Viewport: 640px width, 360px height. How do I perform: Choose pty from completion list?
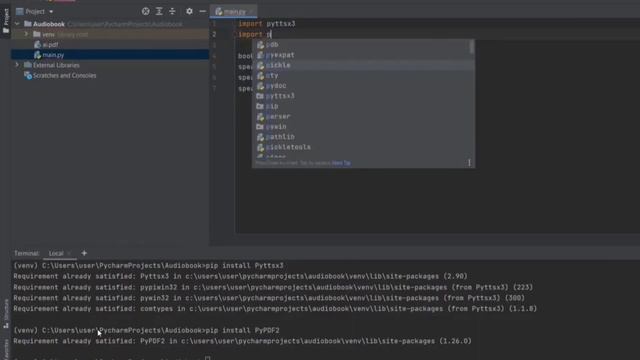click(363, 76)
